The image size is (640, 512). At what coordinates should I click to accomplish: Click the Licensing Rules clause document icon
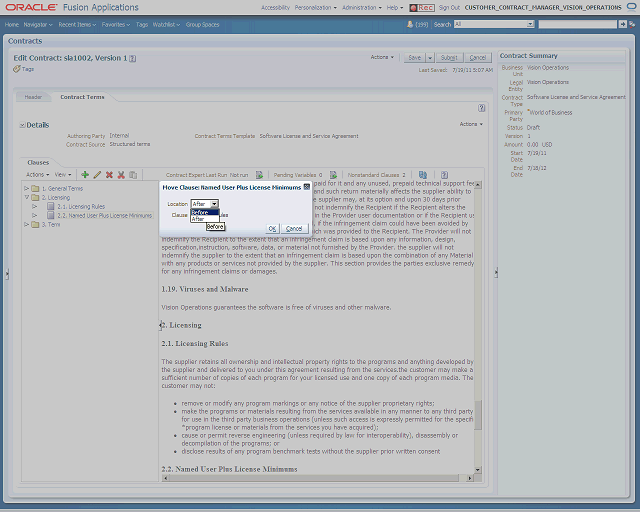pos(51,206)
